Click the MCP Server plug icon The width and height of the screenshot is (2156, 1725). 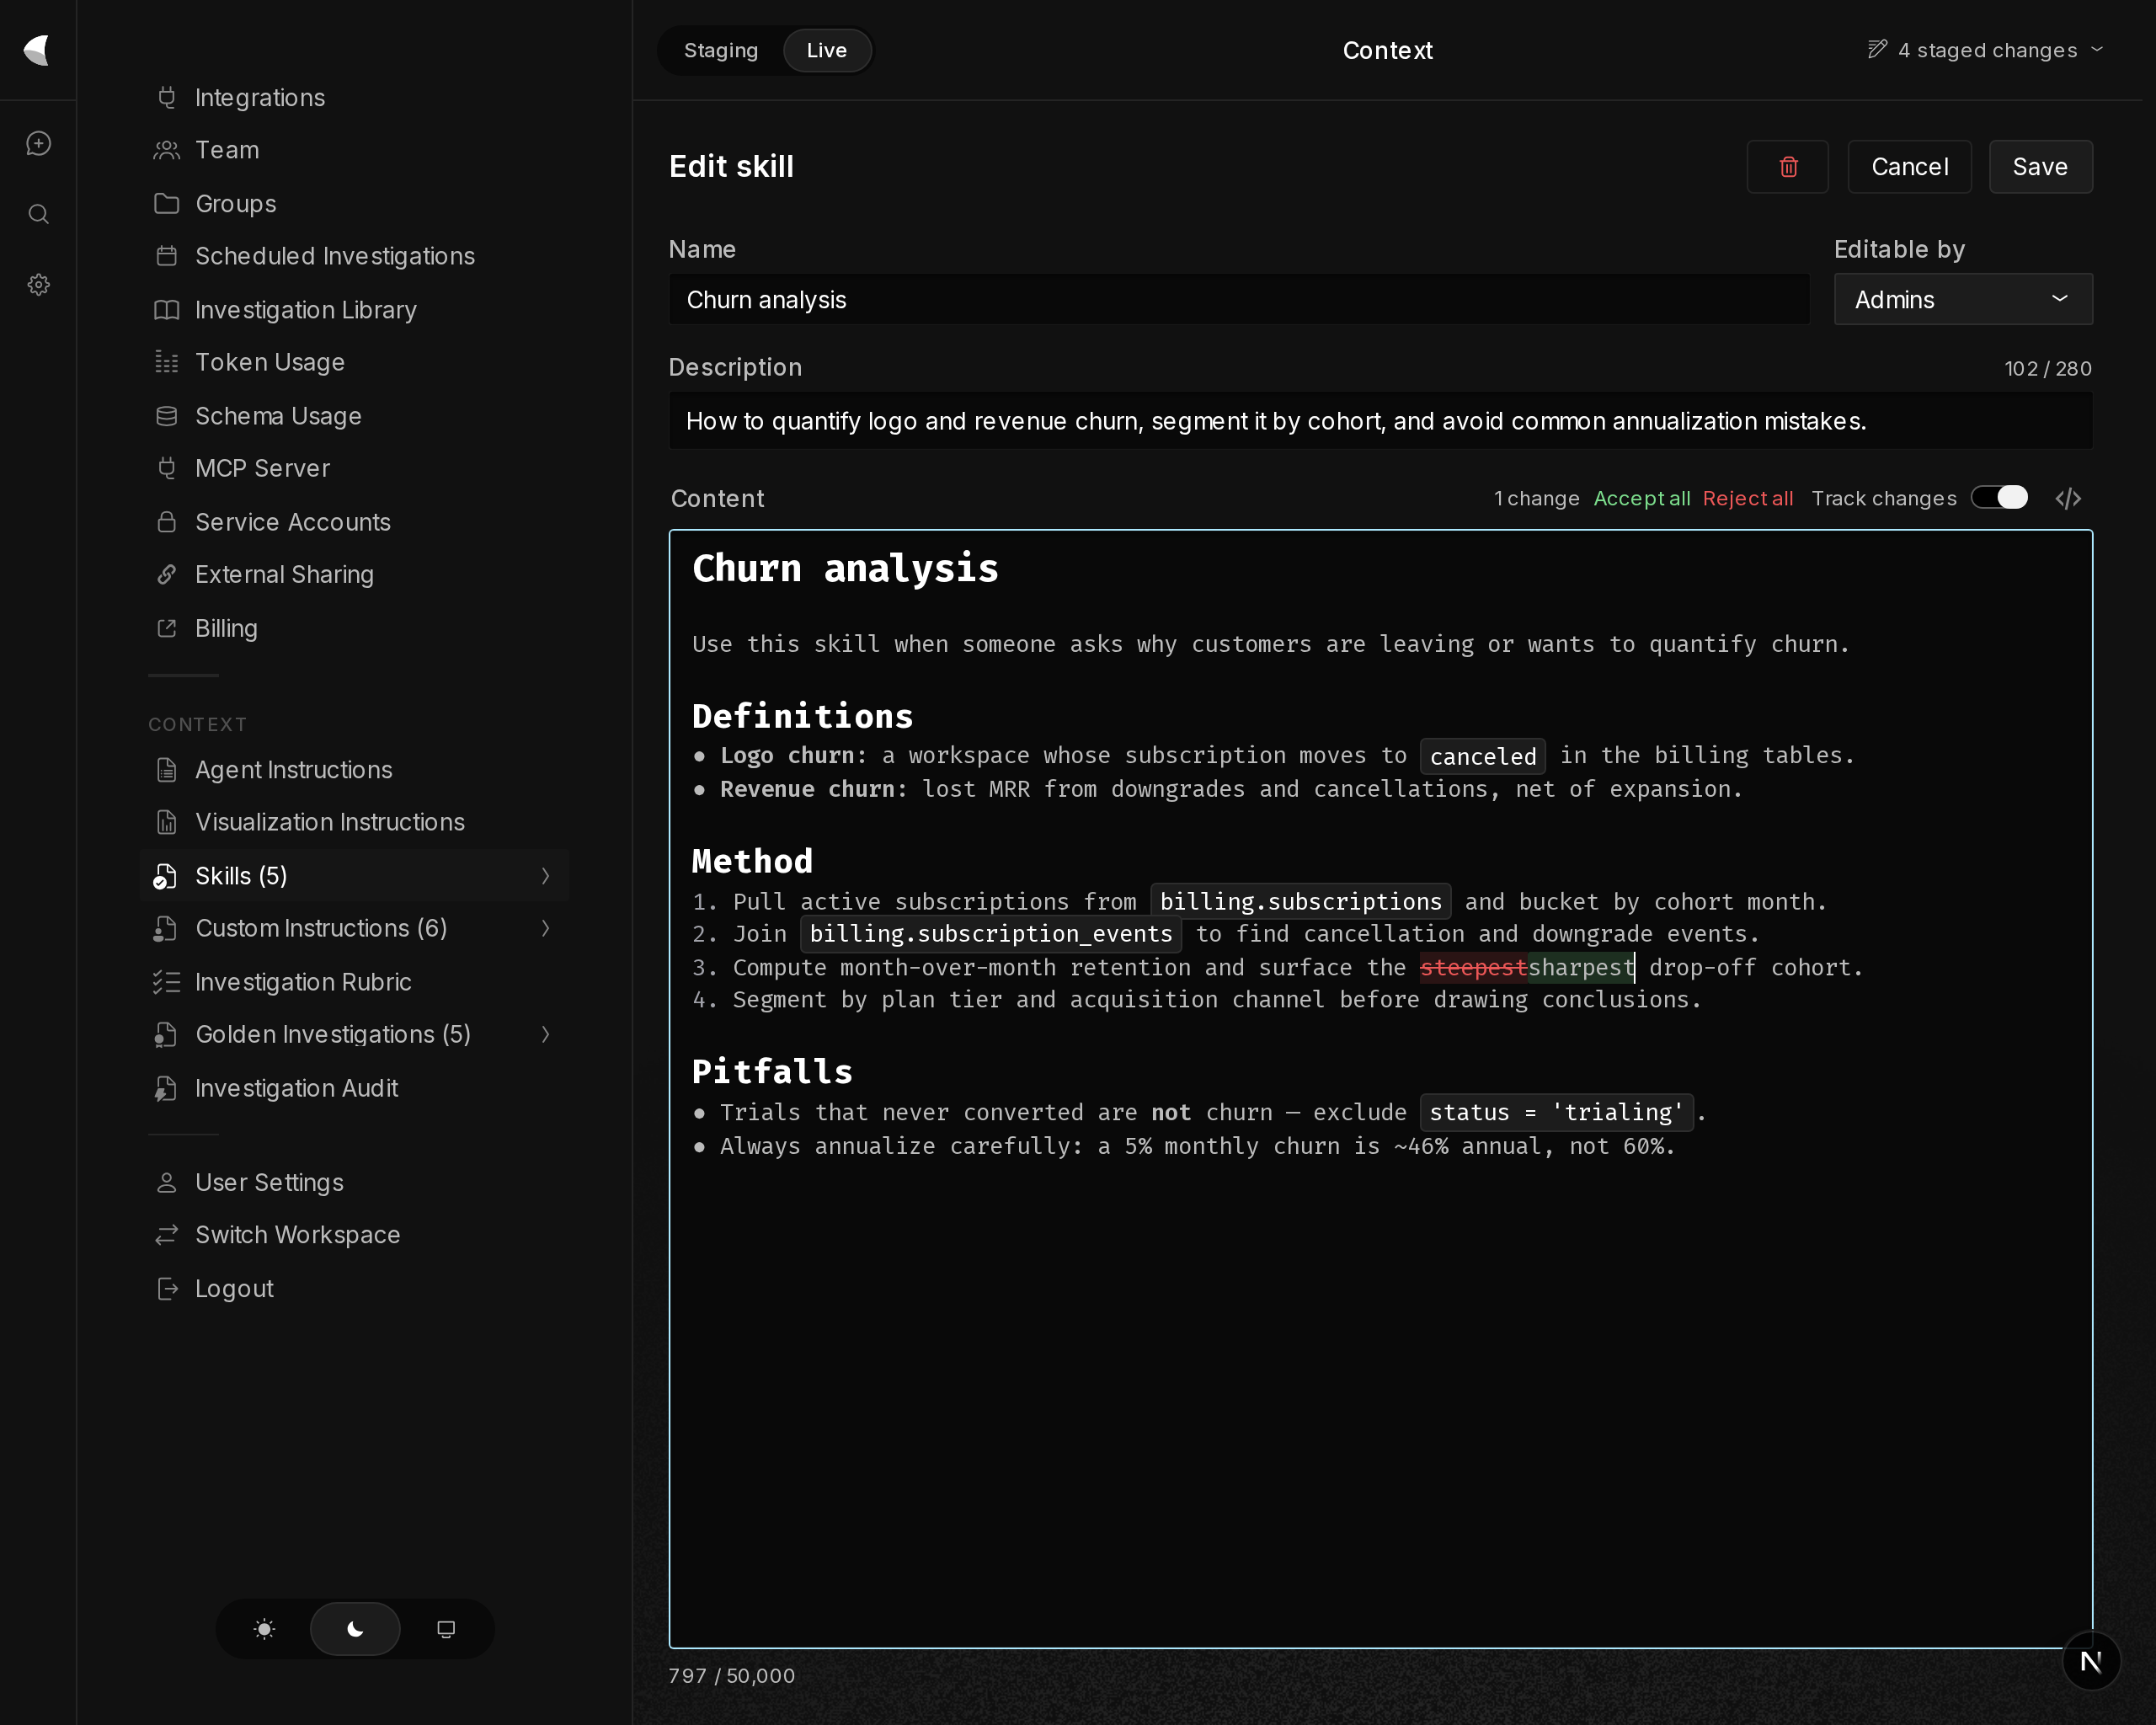(167, 468)
